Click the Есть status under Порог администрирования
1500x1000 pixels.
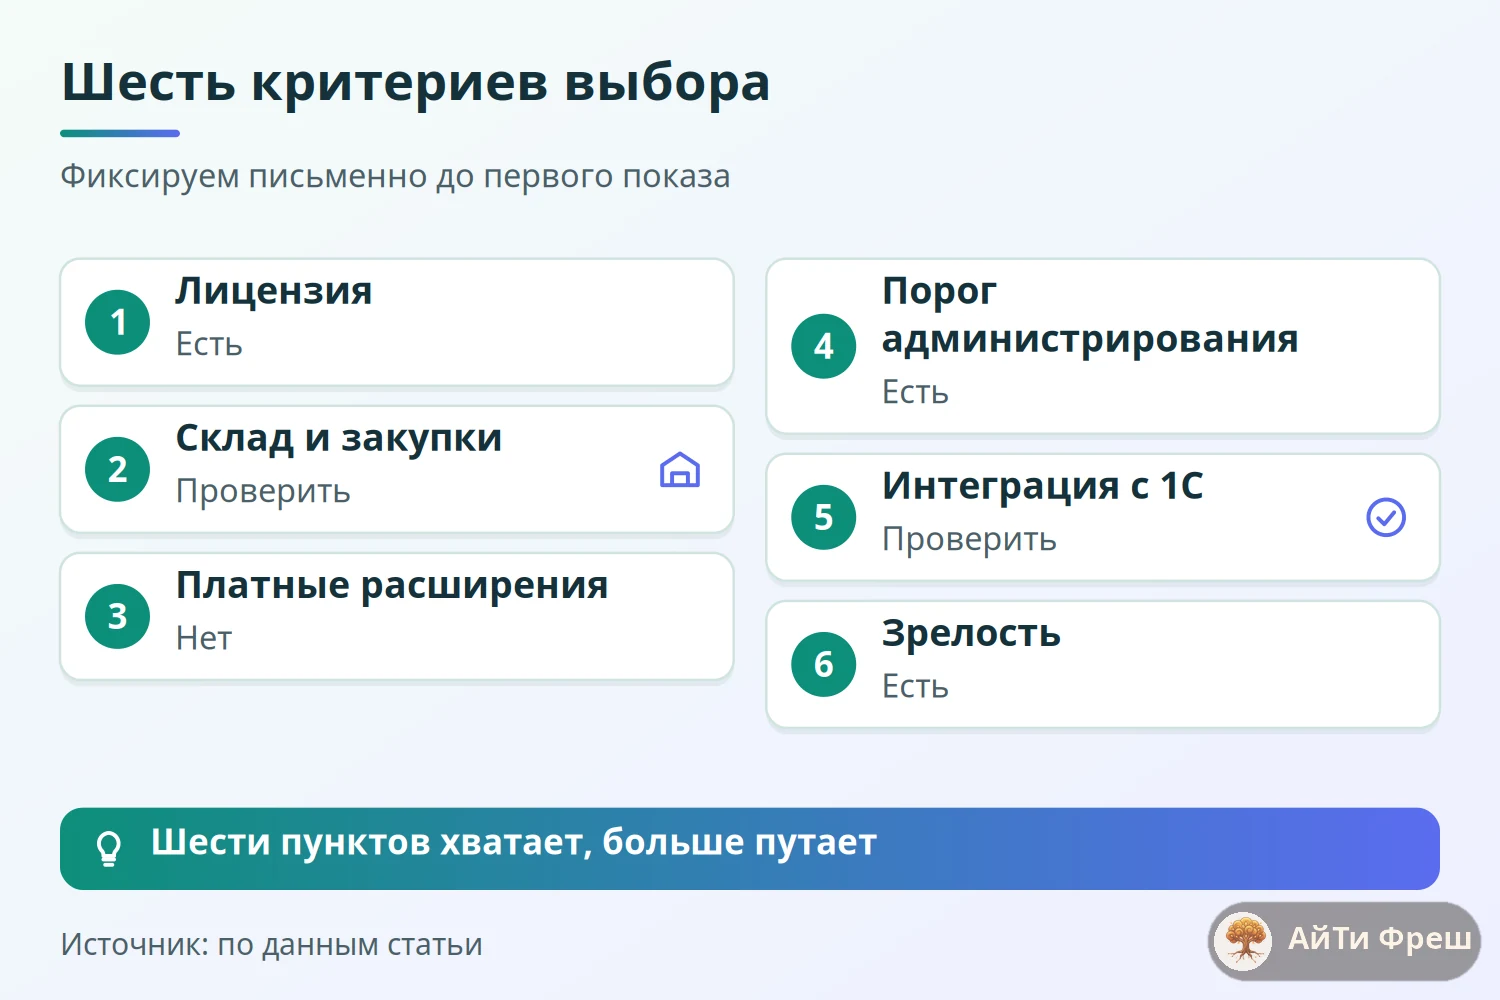pyautogui.click(x=915, y=392)
